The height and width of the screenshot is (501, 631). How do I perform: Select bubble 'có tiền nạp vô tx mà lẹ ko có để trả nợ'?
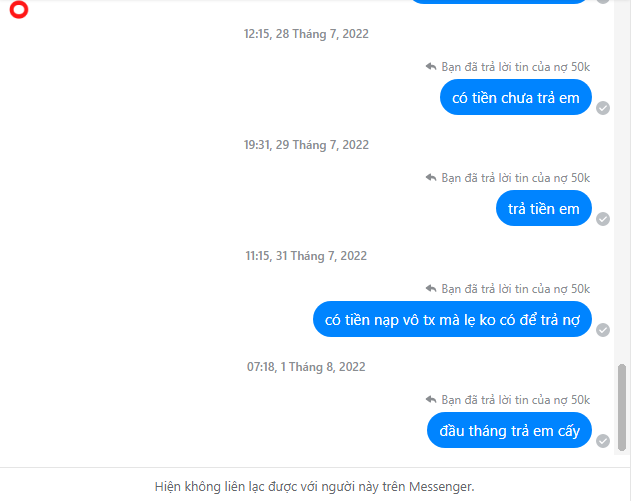452,320
